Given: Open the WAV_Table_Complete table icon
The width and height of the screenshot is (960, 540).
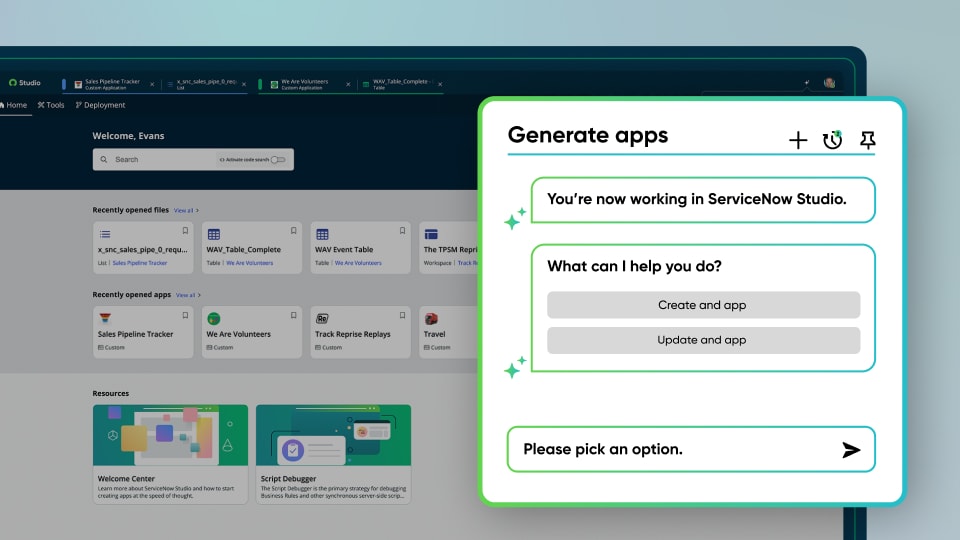Looking at the screenshot, I should click(214, 234).
